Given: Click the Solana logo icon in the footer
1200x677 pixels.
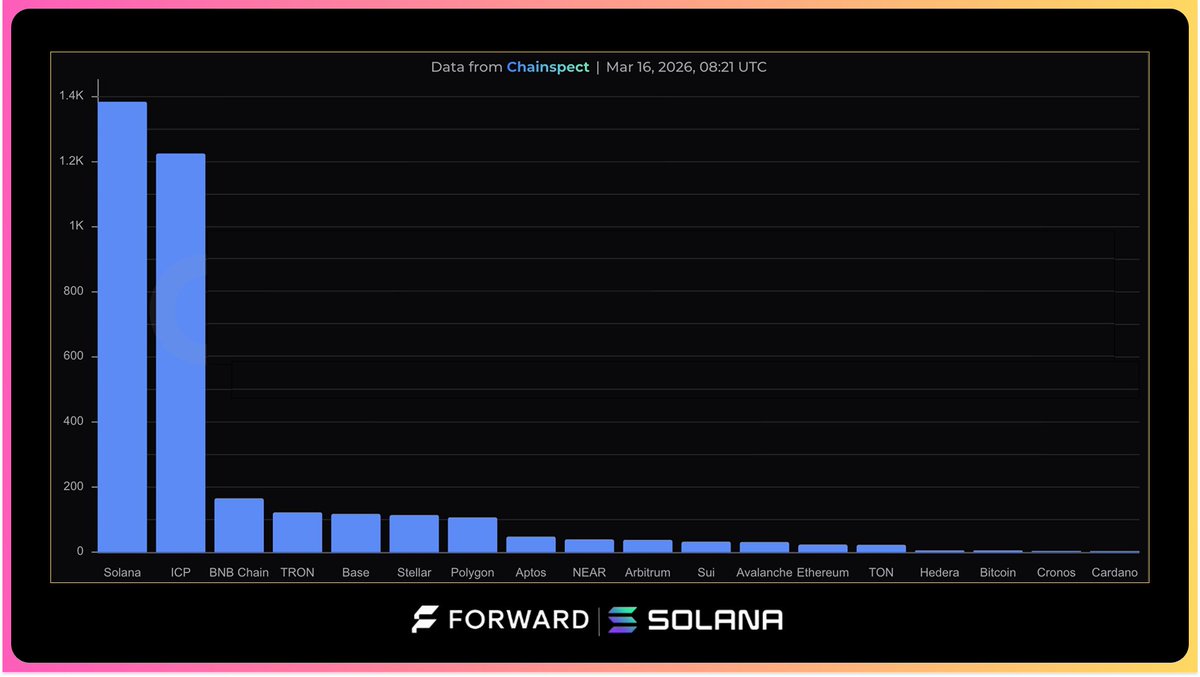Looking at the screenshot, I should (620, 620).
